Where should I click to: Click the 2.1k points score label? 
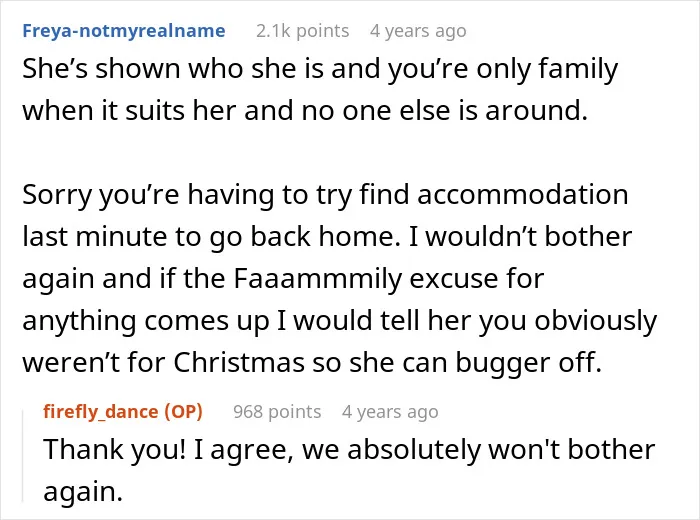pos(302,31)
